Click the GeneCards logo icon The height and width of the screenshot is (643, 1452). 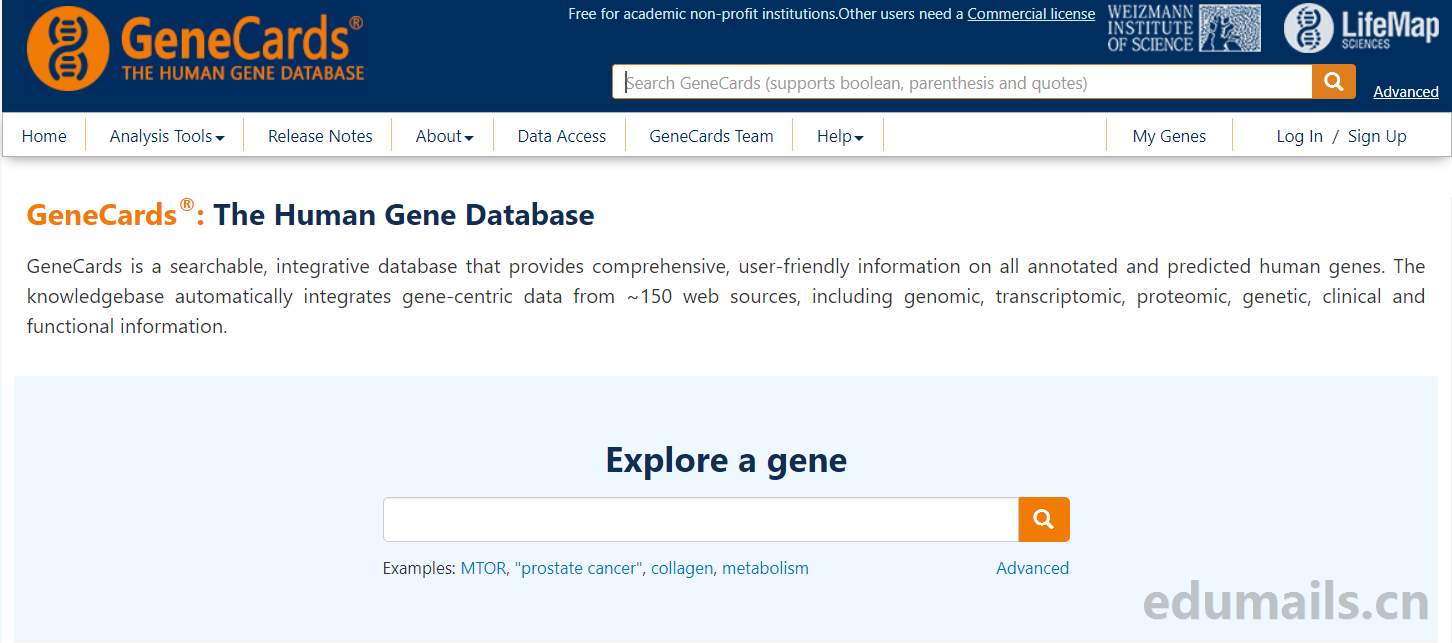click(68, 48)
